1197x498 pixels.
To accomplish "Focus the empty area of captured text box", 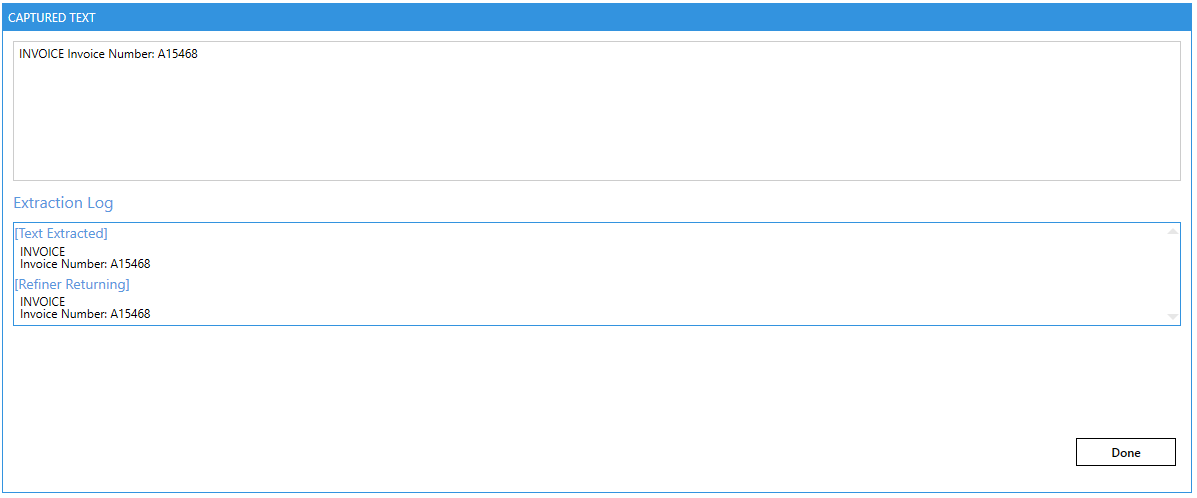I will coord(596,125).
